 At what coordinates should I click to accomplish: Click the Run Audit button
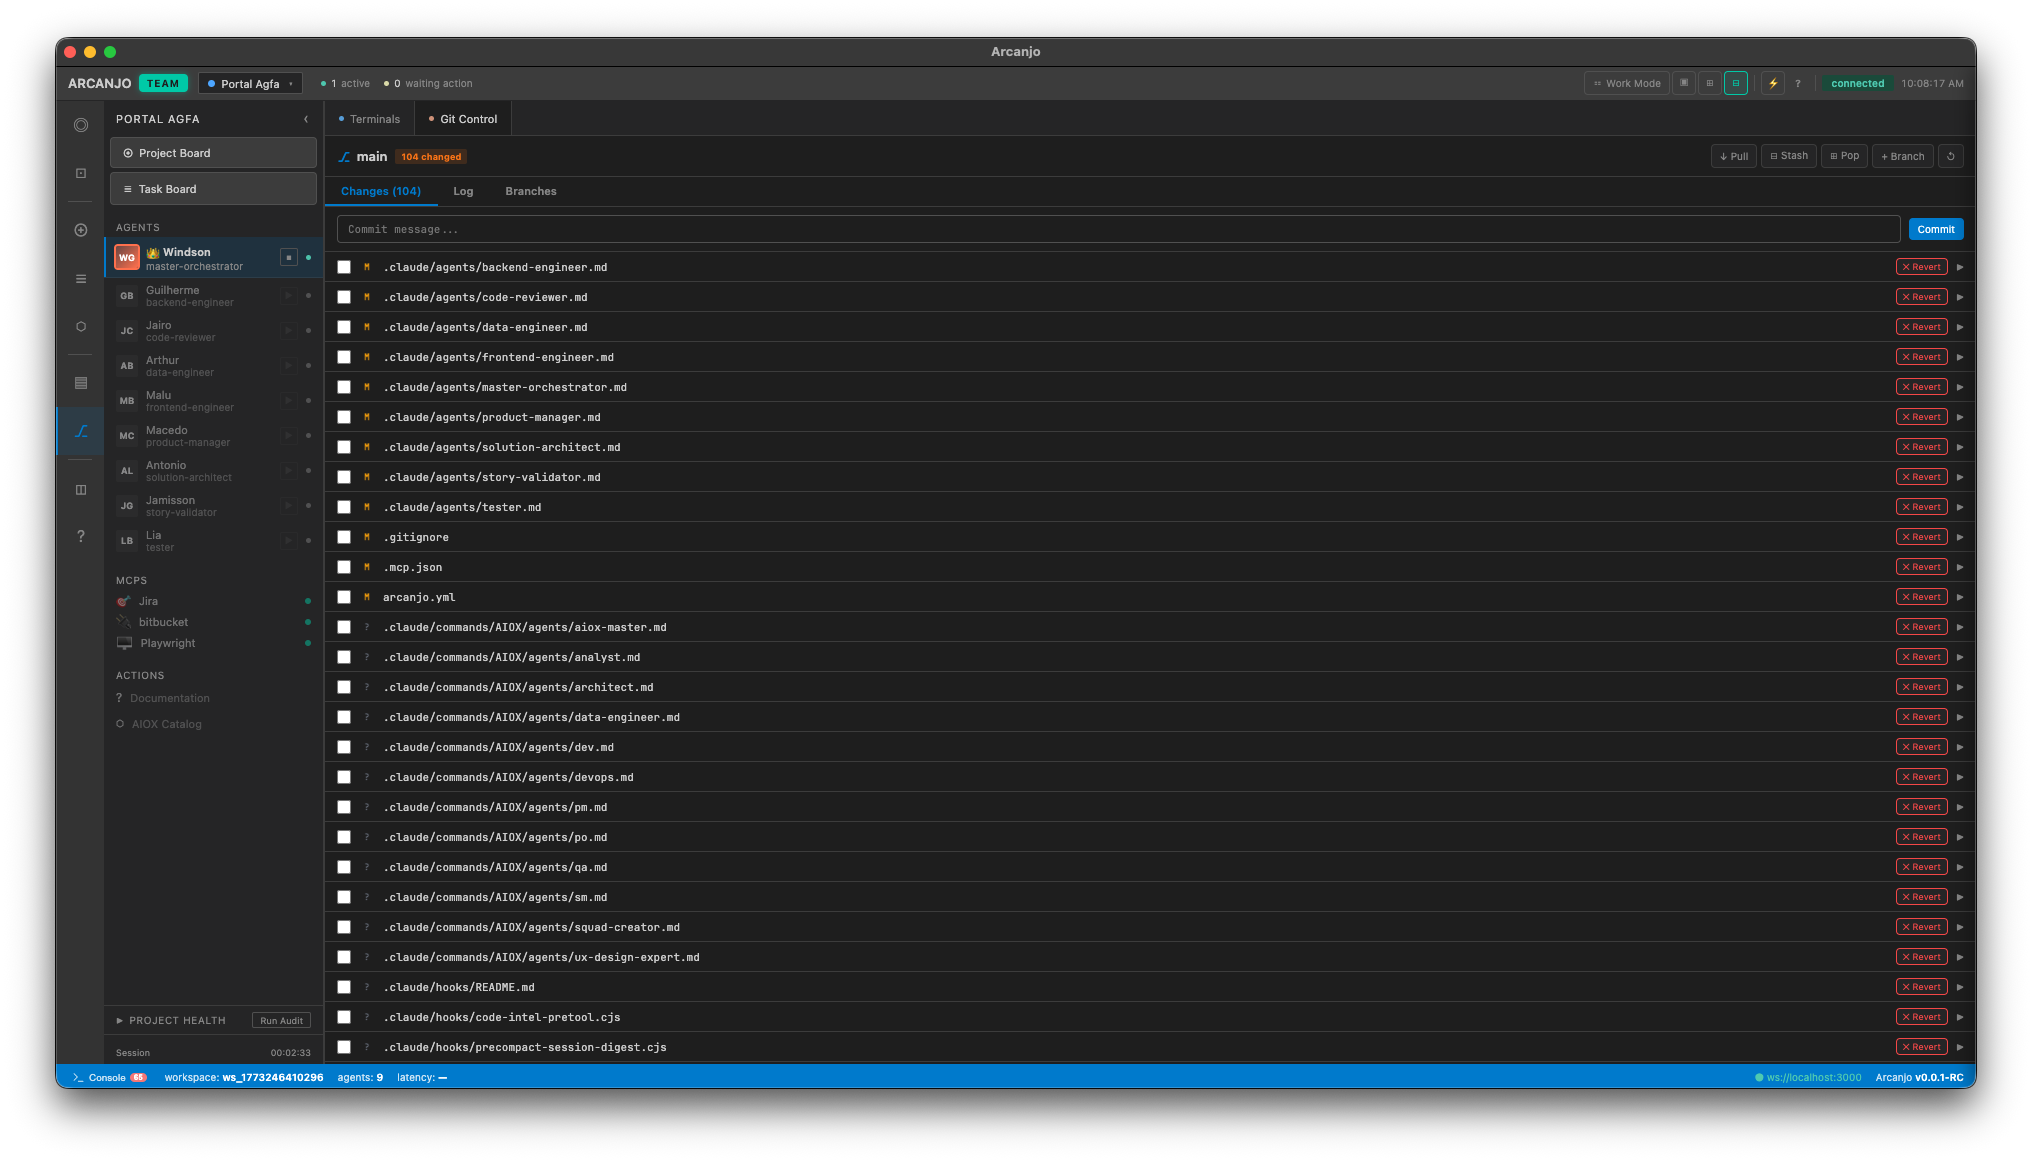pyautogui.click(x=281, y=1020)
